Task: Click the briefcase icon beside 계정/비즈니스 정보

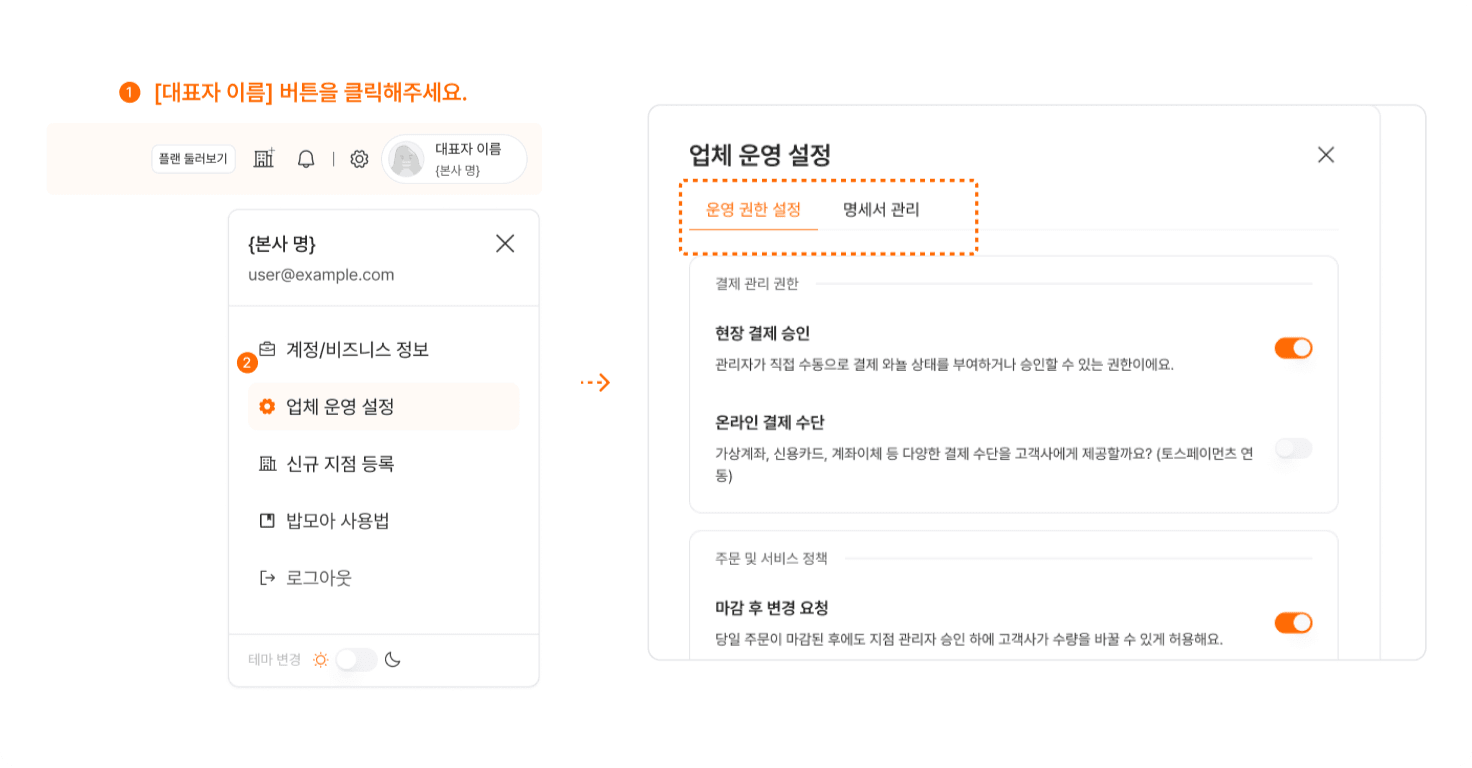Action: click(267, 349)
